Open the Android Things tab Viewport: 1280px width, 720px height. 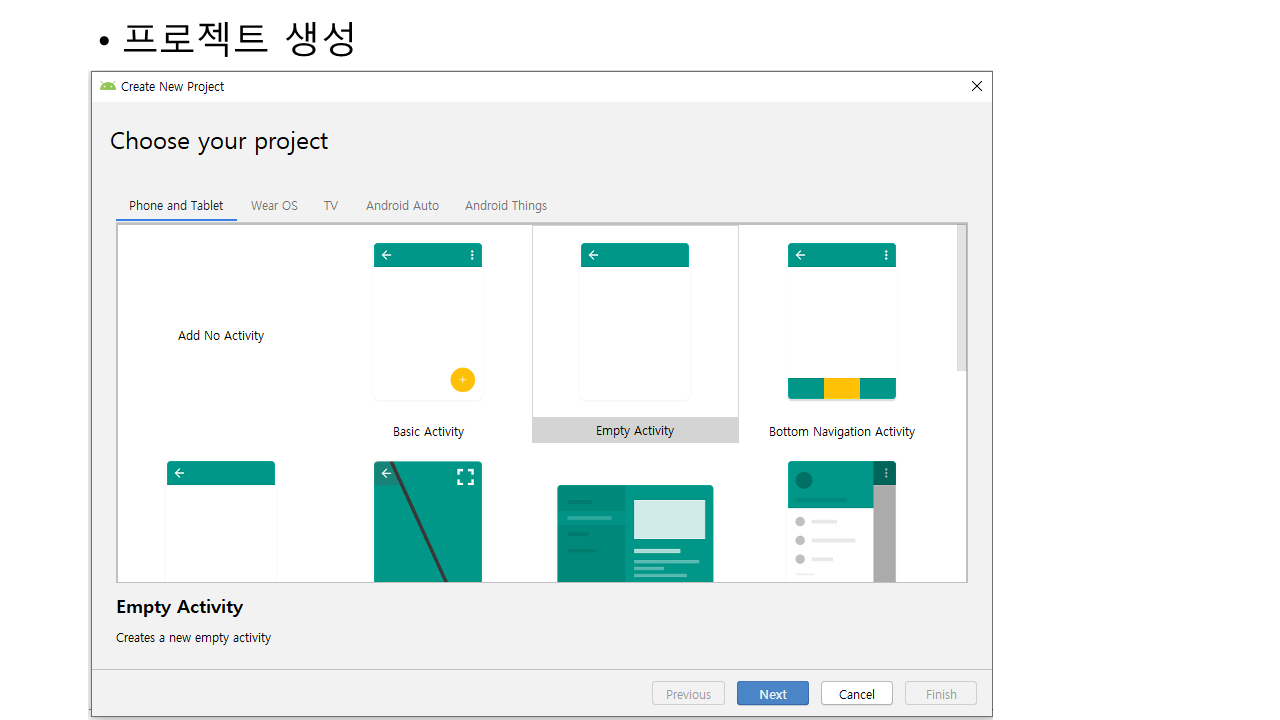click(x=506, y=206)
